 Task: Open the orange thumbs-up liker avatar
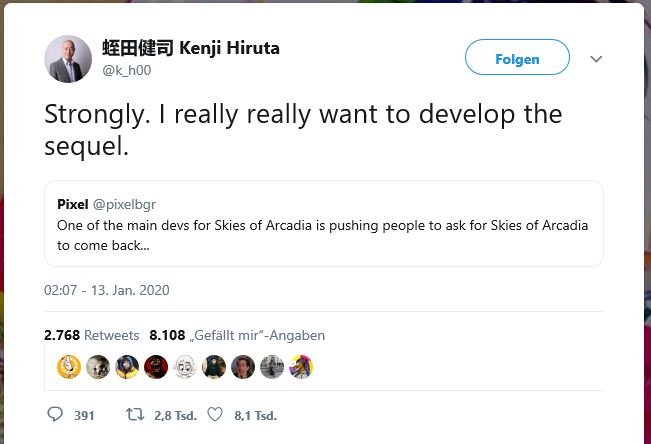point(68,367)
